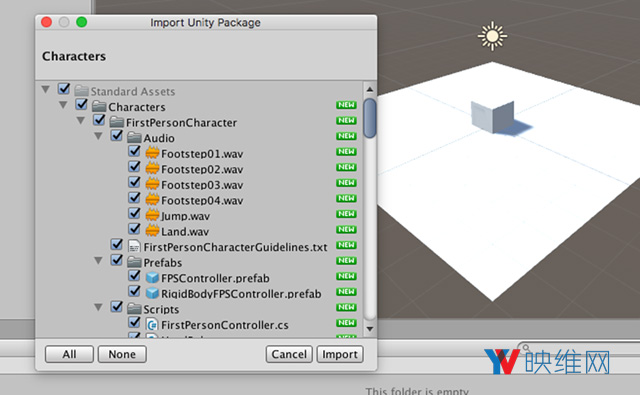This screenshot has width=640, height=395.
Task: Uncheck the Land.wav checkbox
Action: pos(134,229)
